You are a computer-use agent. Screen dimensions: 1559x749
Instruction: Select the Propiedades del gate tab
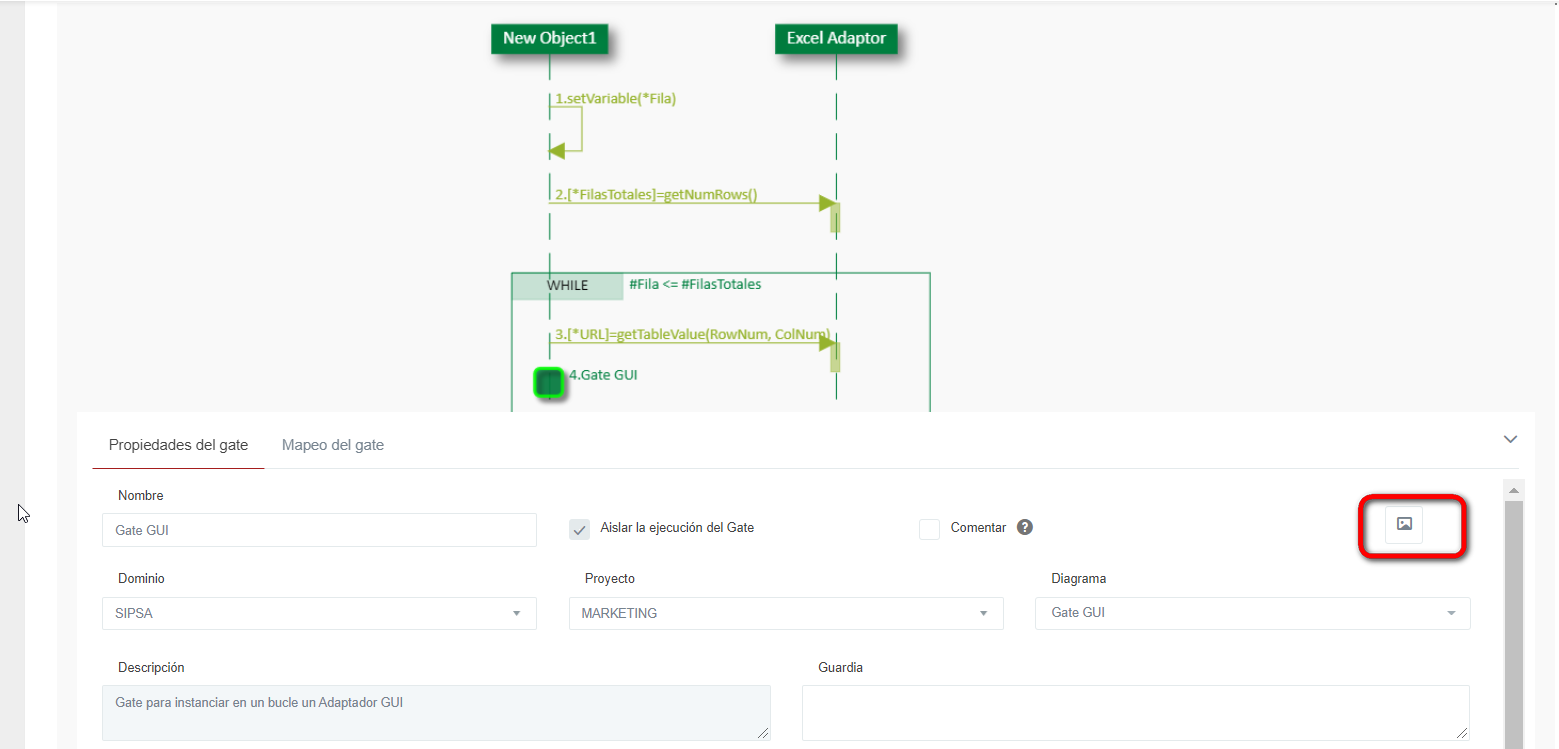point(178,445)
